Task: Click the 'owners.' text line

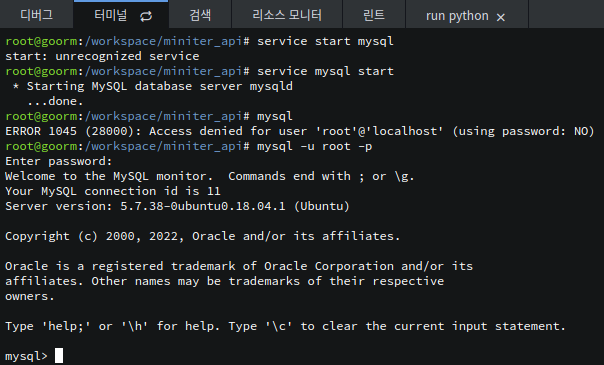Action: coord(30,296)
